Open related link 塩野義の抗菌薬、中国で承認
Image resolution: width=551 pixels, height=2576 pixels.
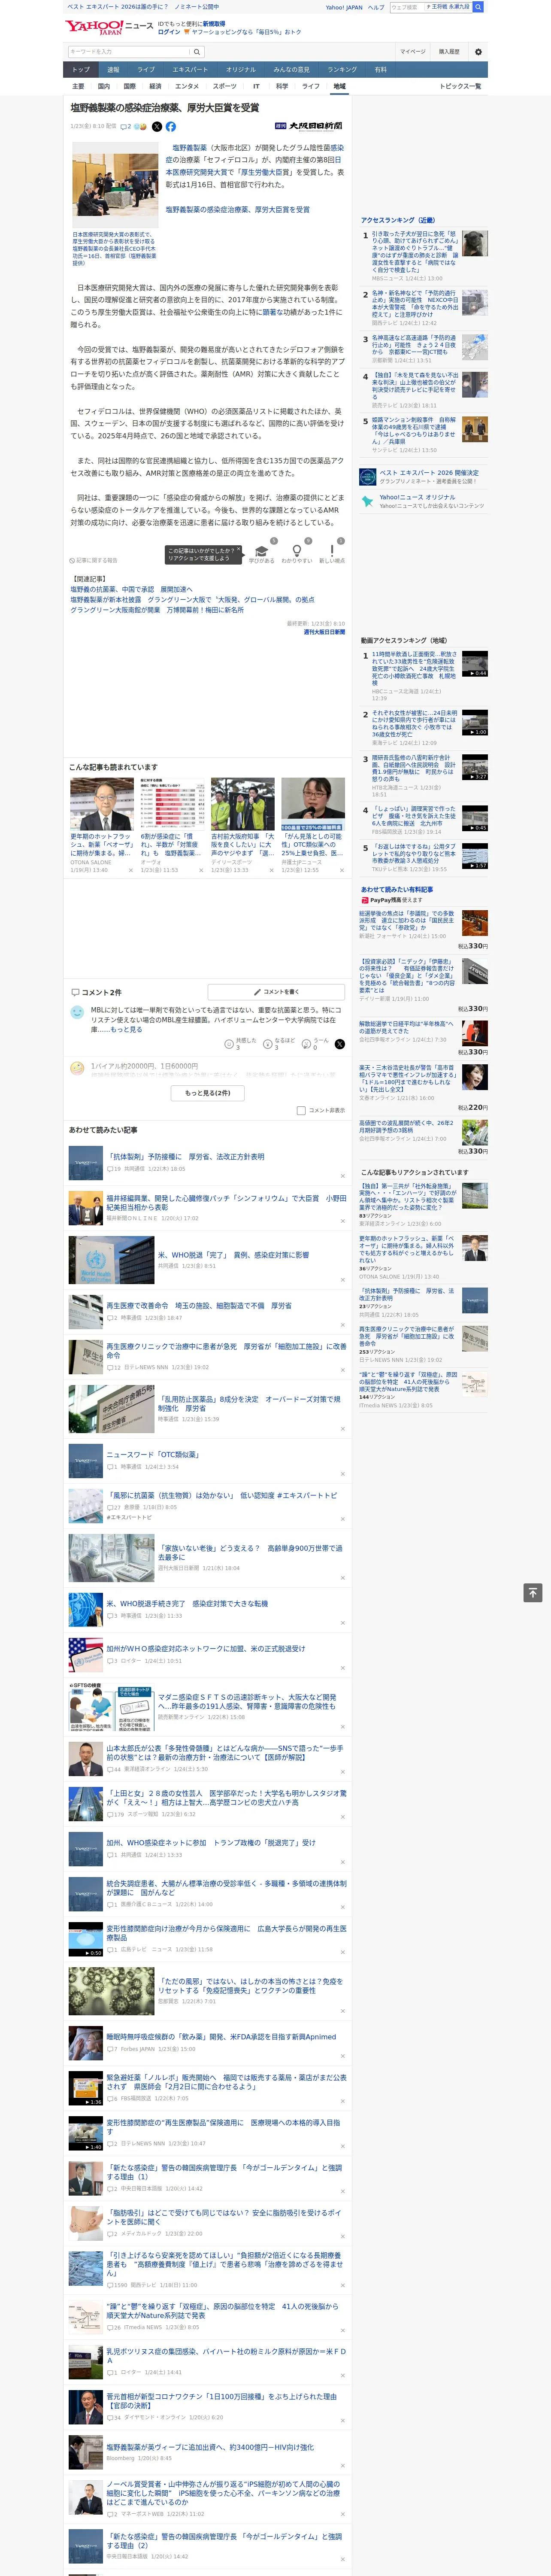tap(131, 590)
